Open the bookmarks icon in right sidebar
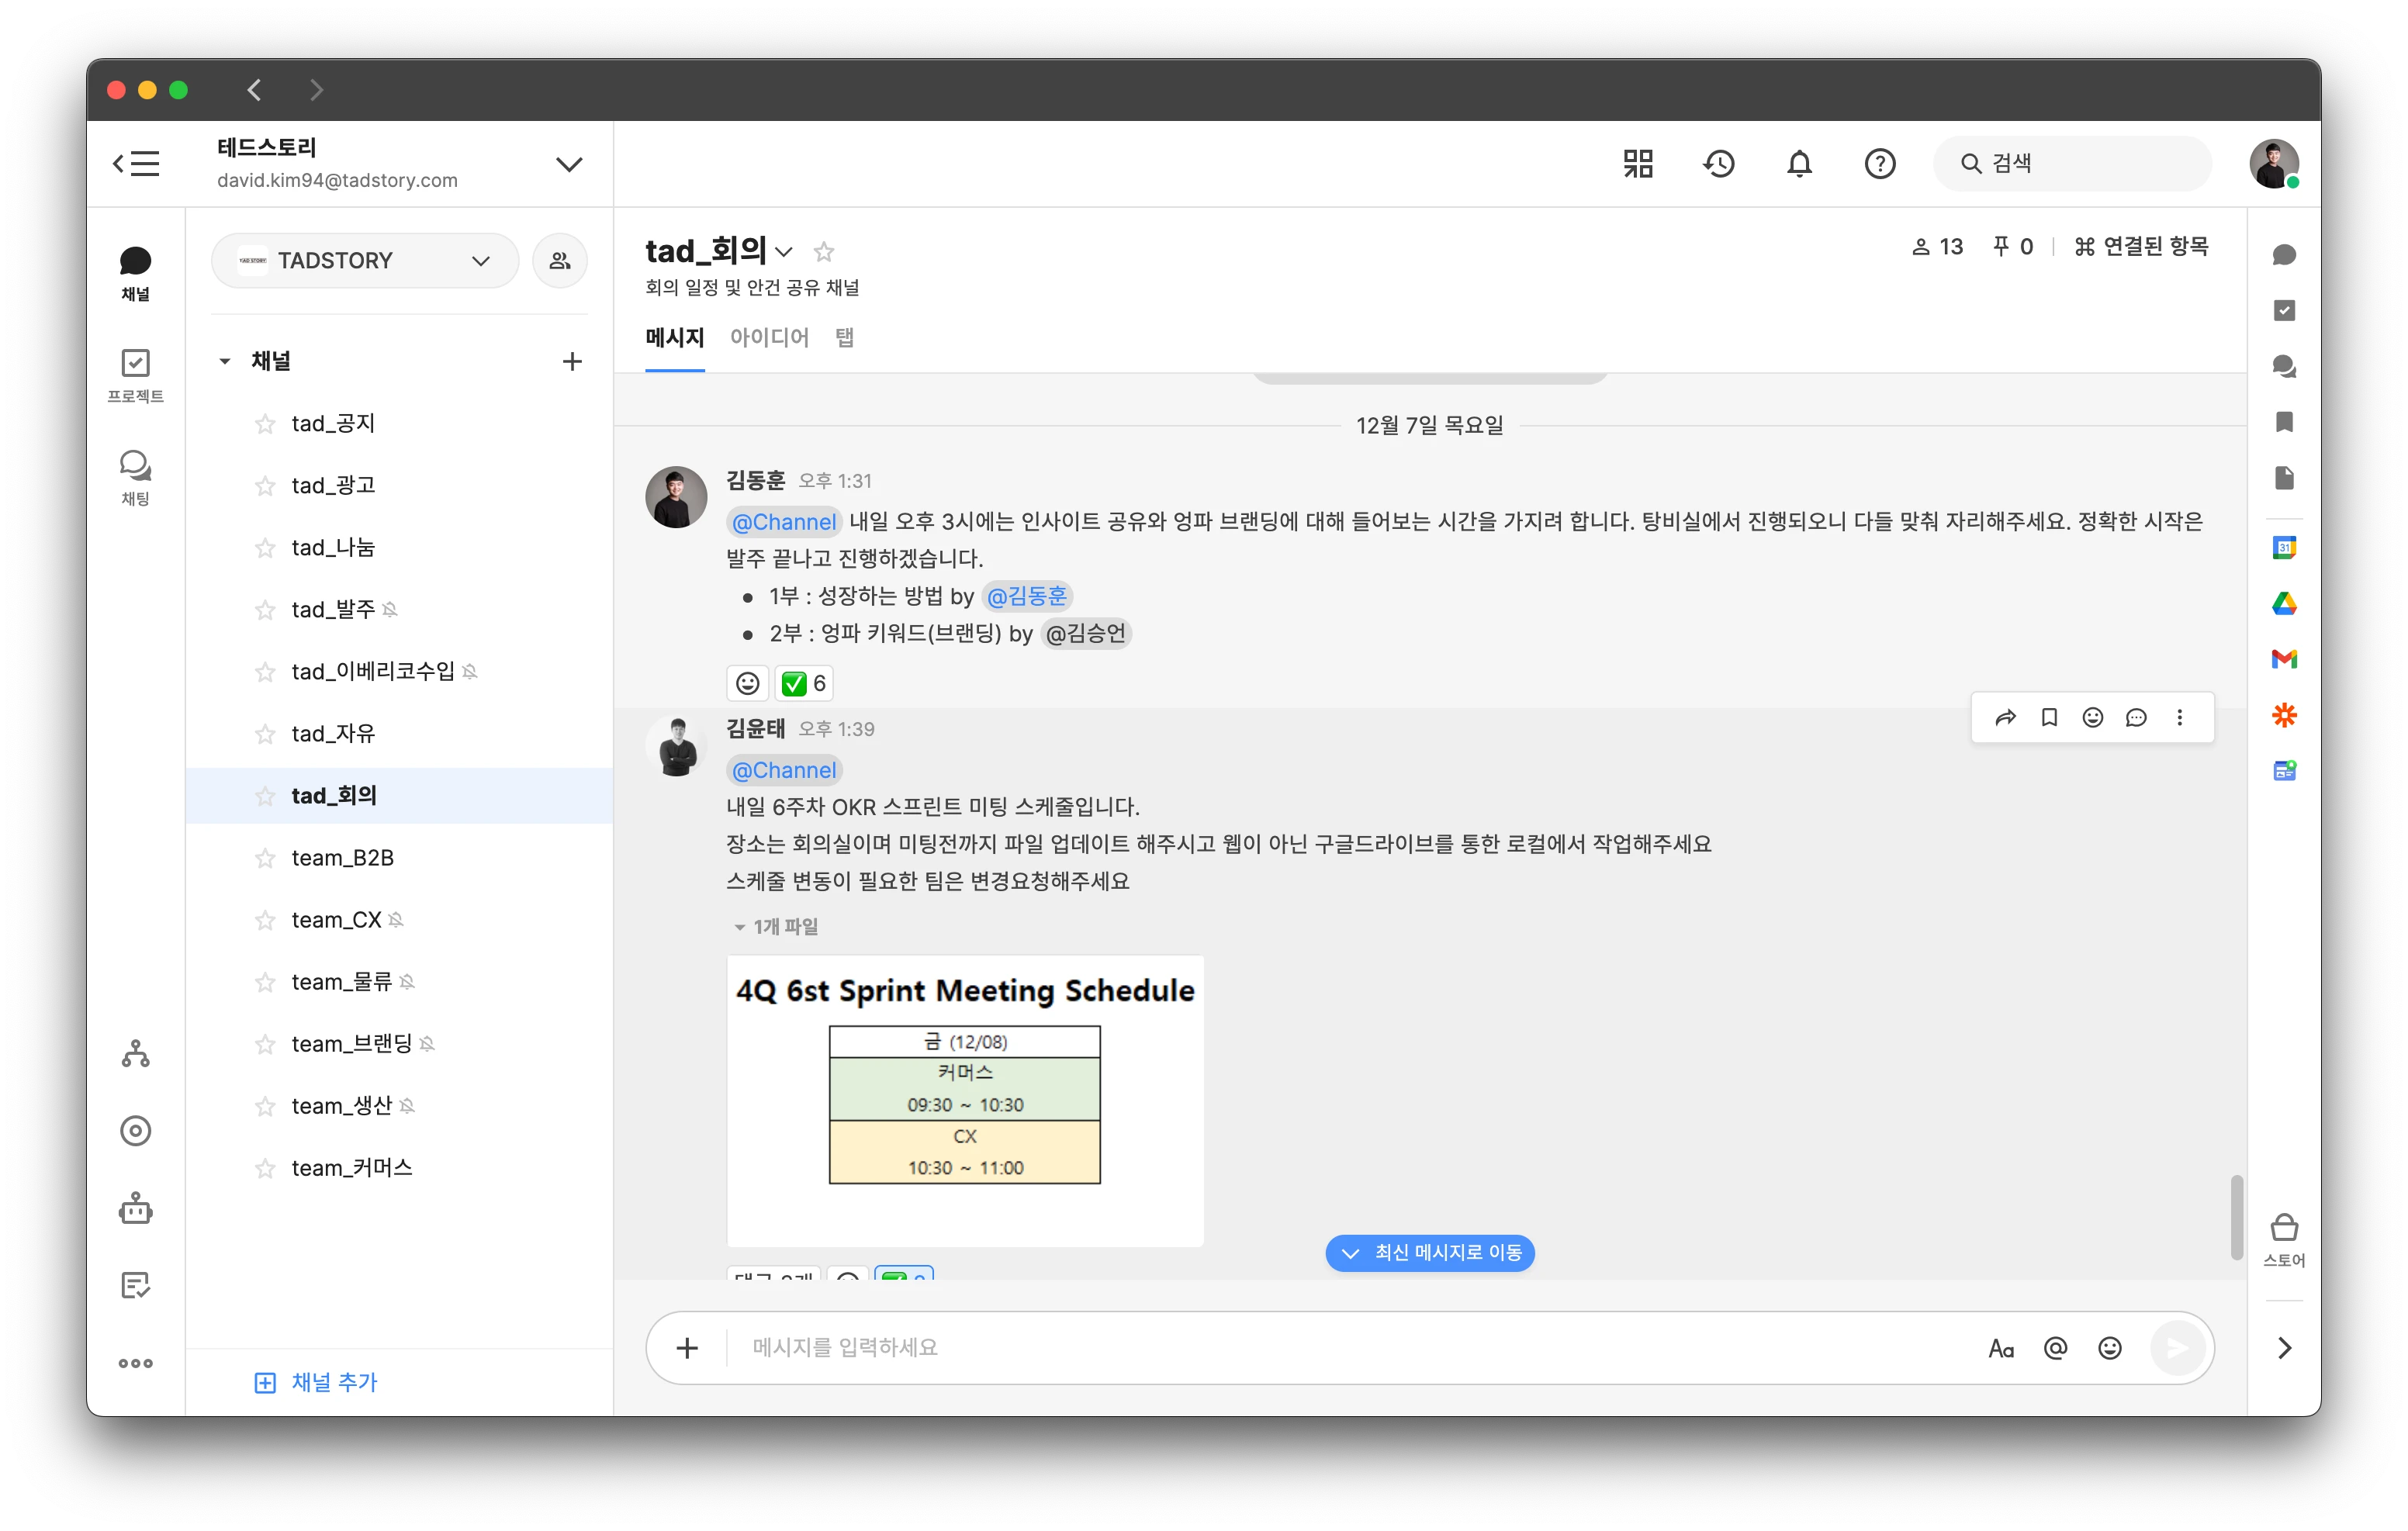 click(2284, 422)
